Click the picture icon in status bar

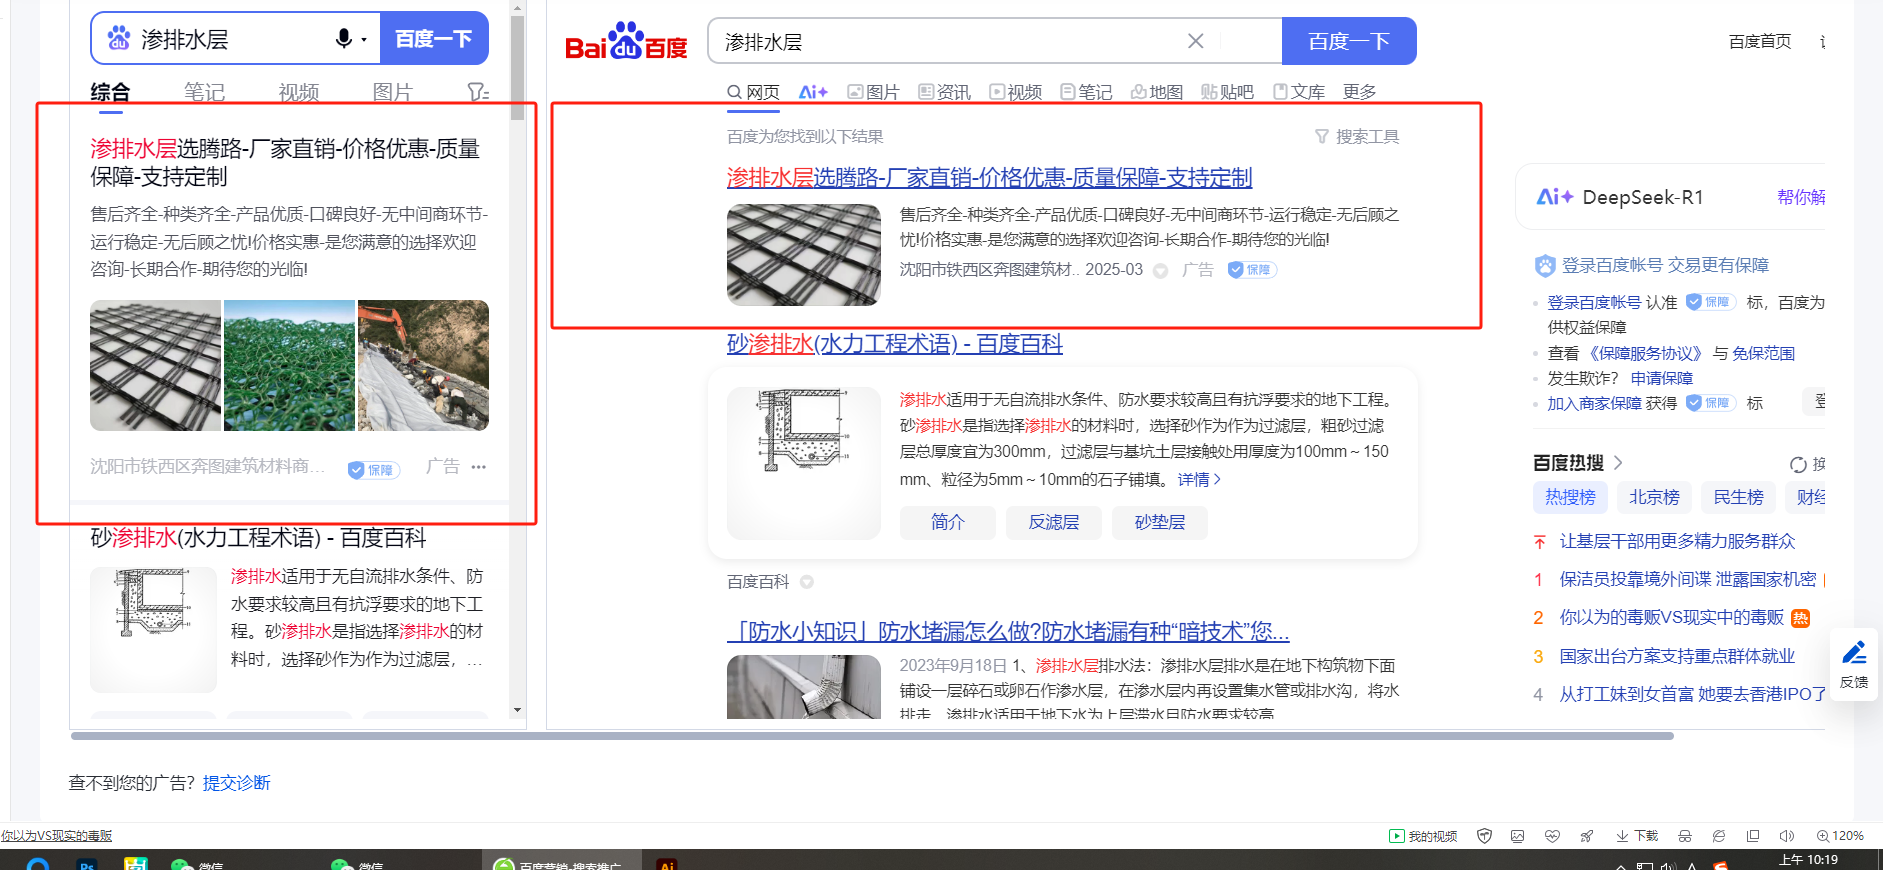1518,836
